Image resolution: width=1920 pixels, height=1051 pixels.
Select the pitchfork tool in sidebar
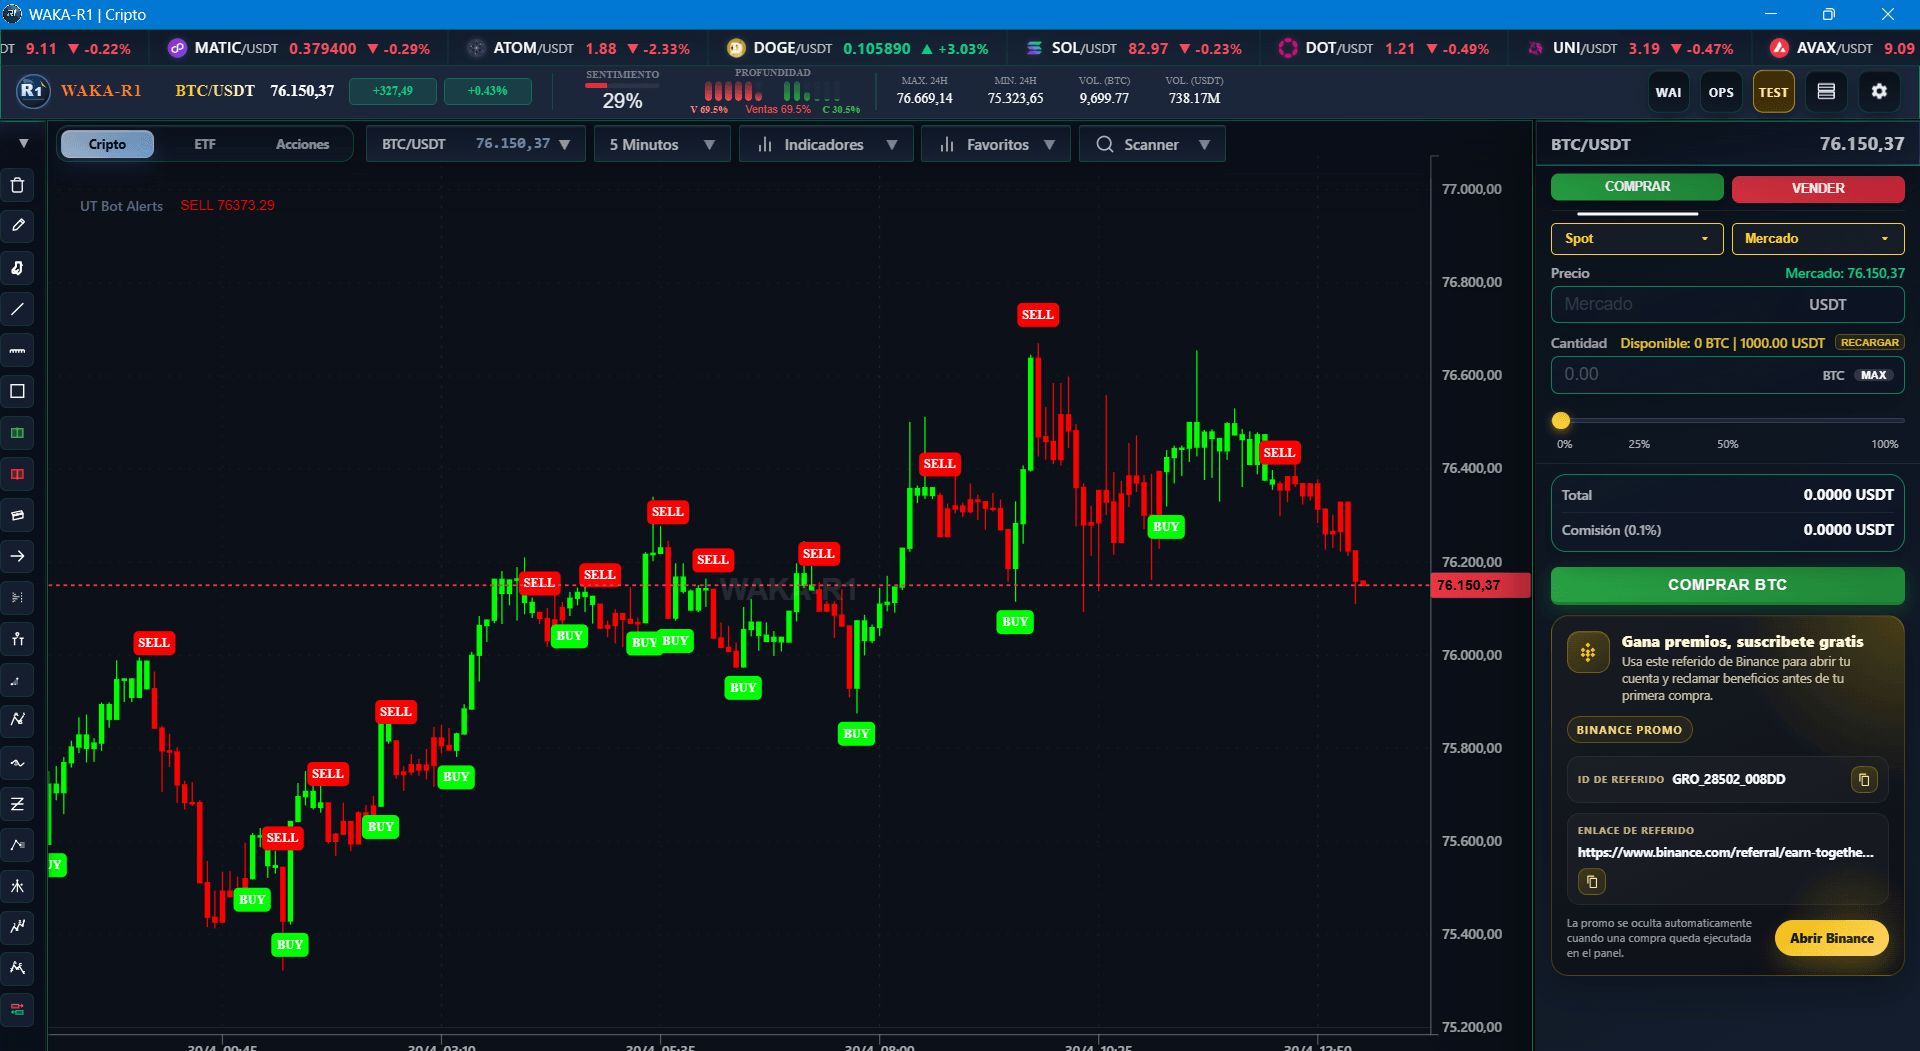pos(17,886)
